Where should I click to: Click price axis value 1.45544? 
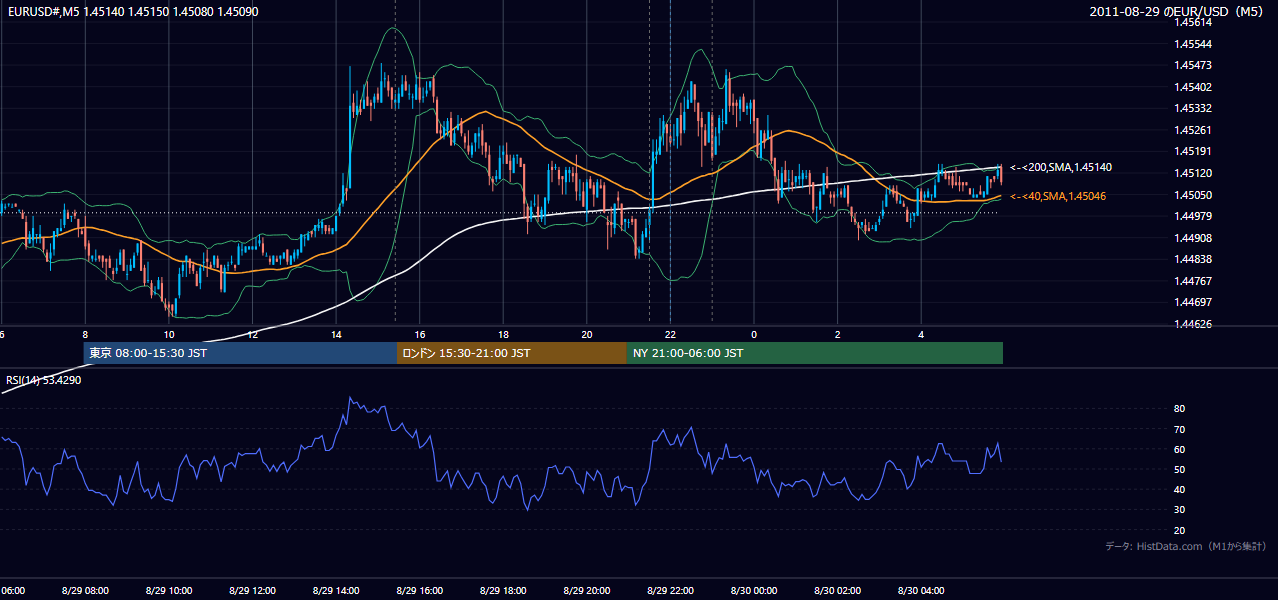point(1194,44)
